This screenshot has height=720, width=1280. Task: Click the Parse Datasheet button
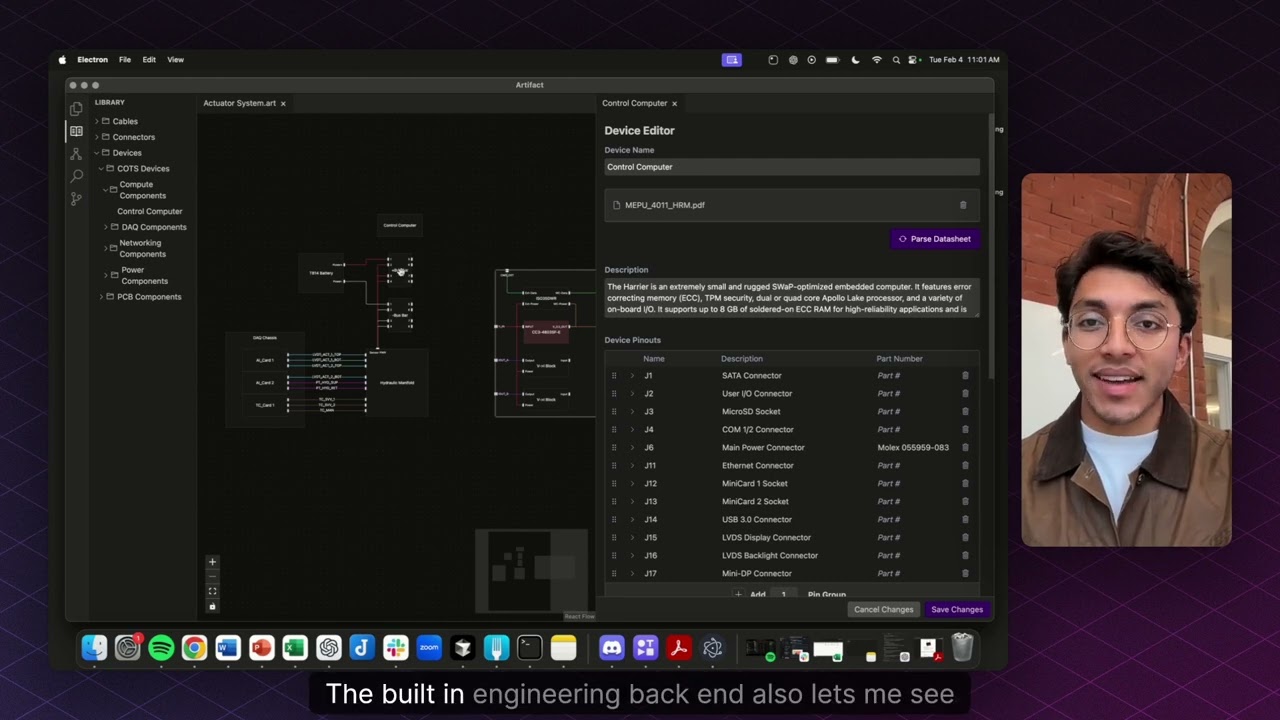934,239
